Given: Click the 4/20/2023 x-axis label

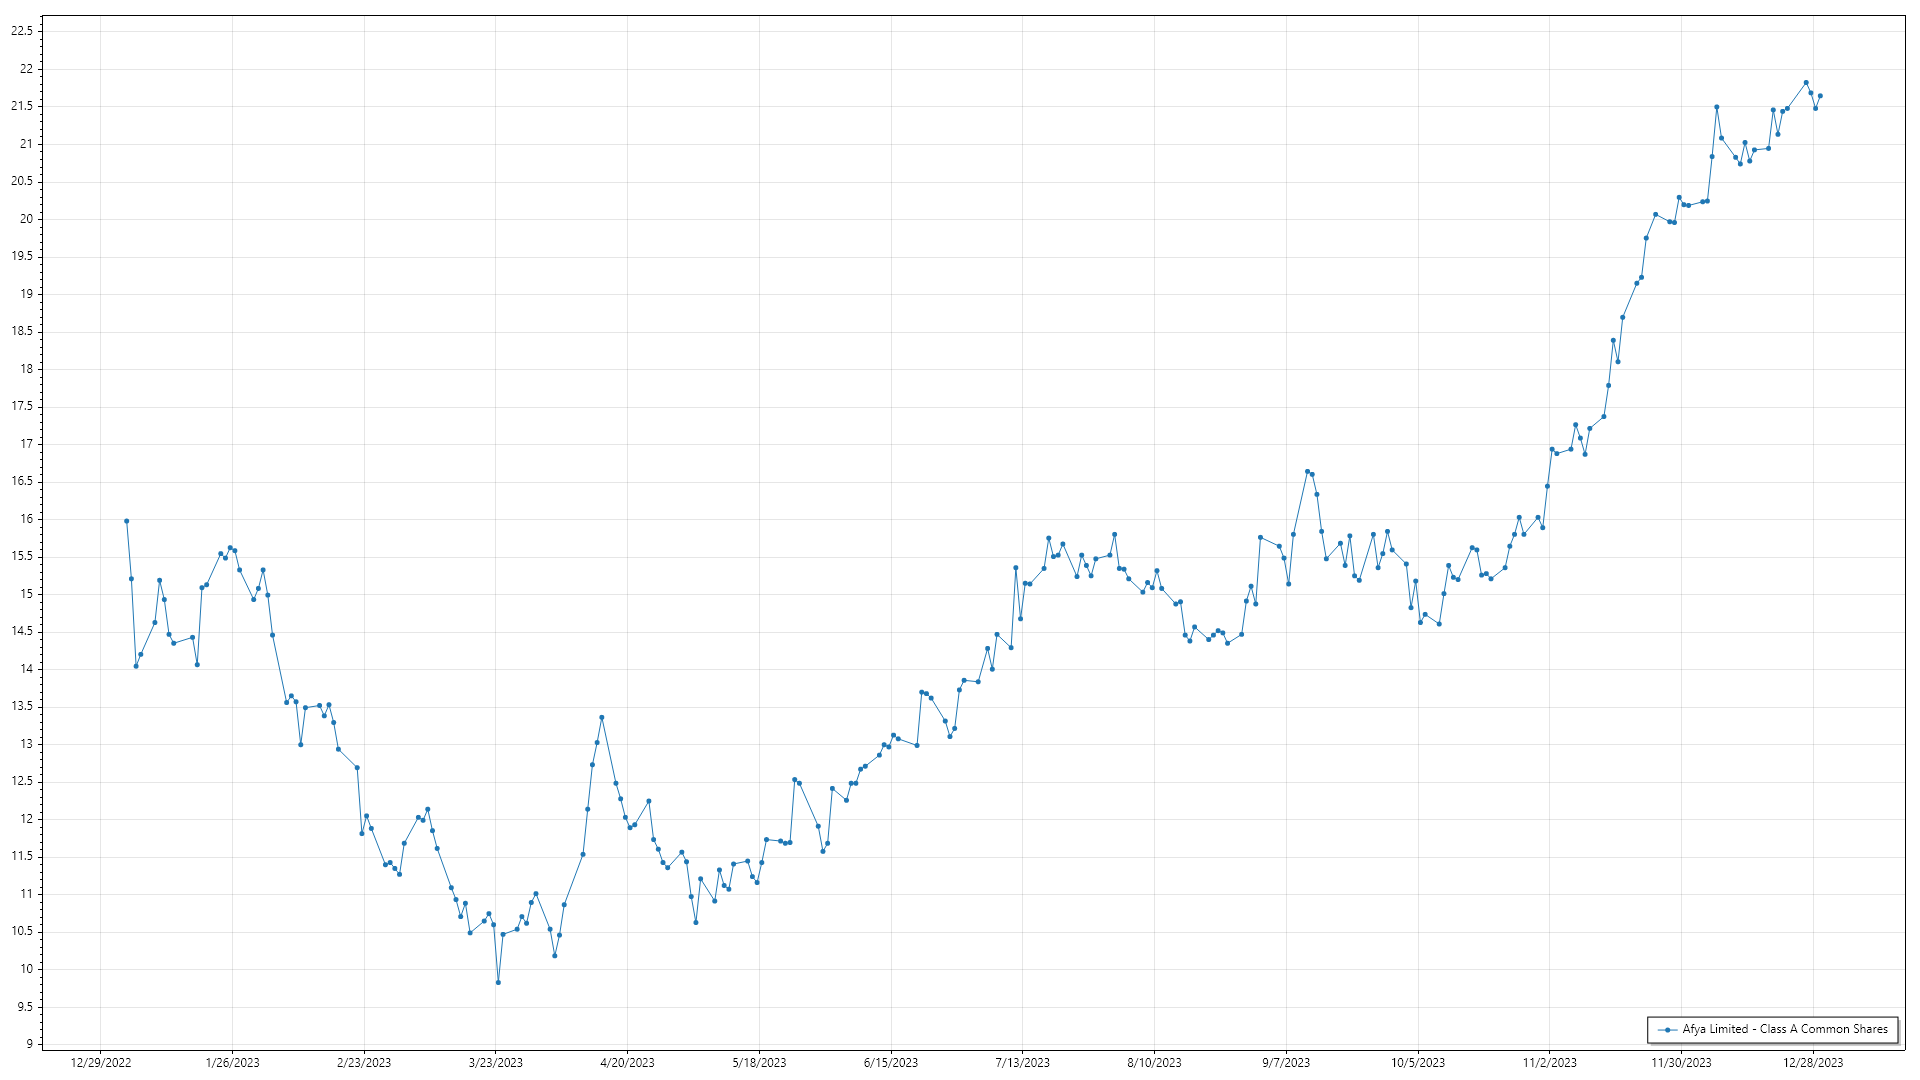Looking at the screenshot, I should point(627,1063).
